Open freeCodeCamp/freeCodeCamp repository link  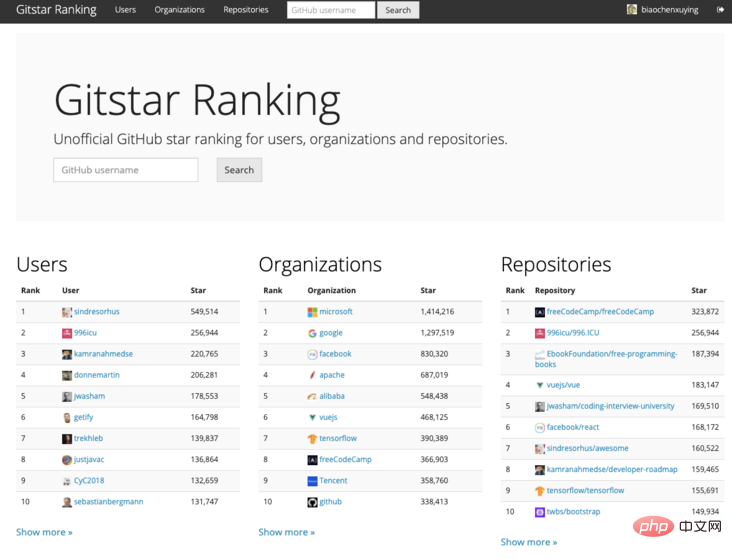point(600,311)
